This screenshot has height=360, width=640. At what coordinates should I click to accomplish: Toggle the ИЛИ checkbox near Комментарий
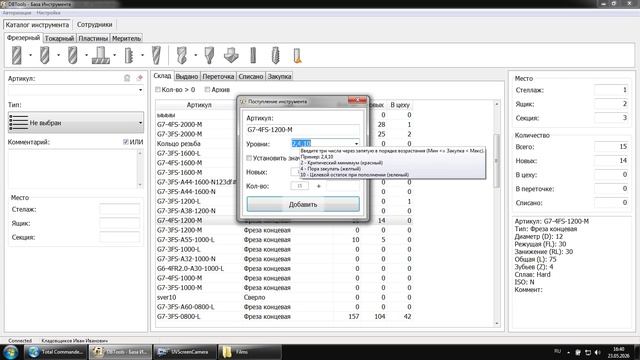pyautogui.click(x=126, y=142)
